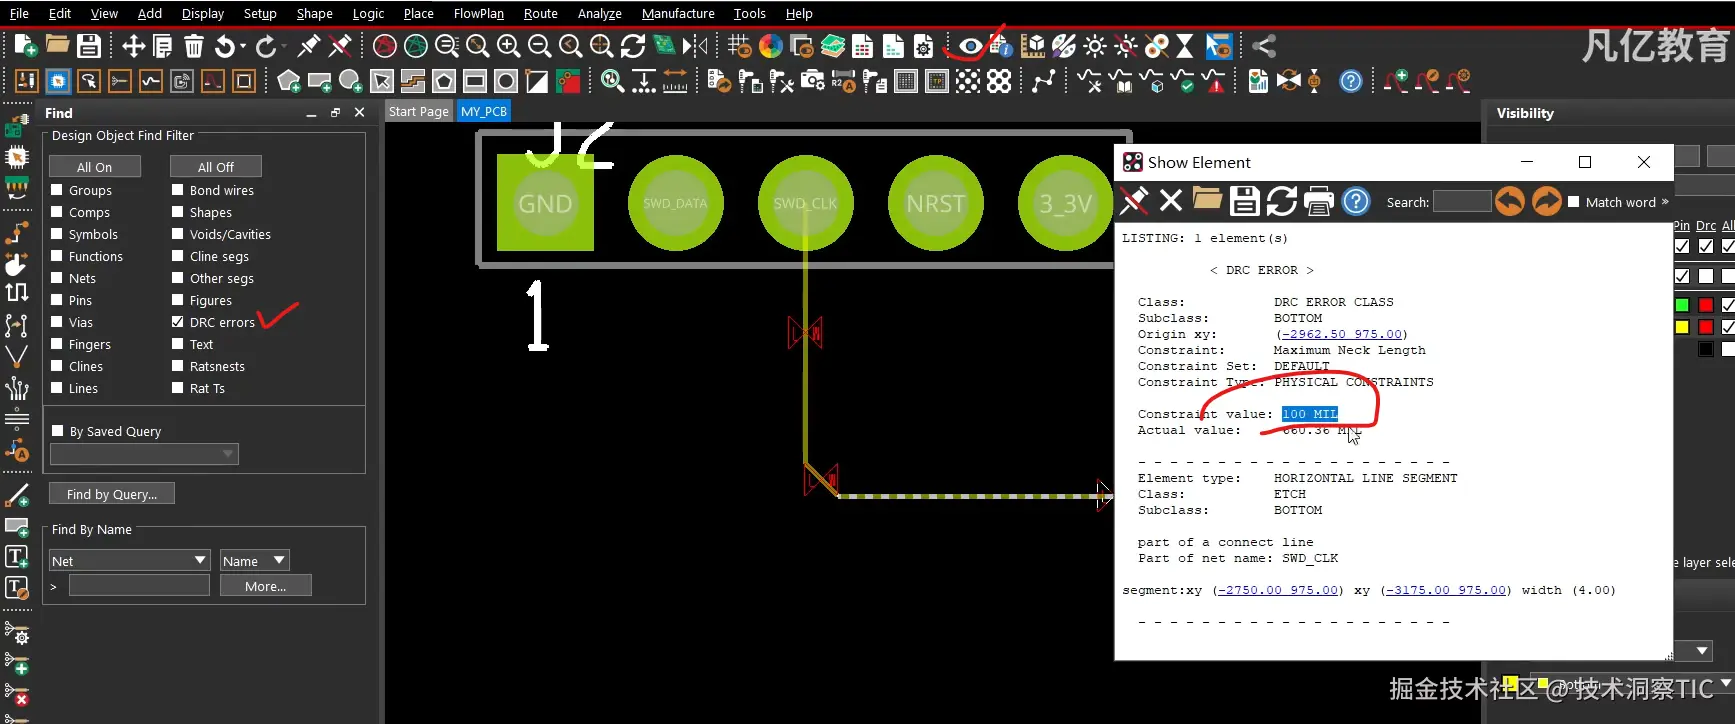Click the Add polygon shape icon
Screen dimensions: 1735x724
[288, 81]
